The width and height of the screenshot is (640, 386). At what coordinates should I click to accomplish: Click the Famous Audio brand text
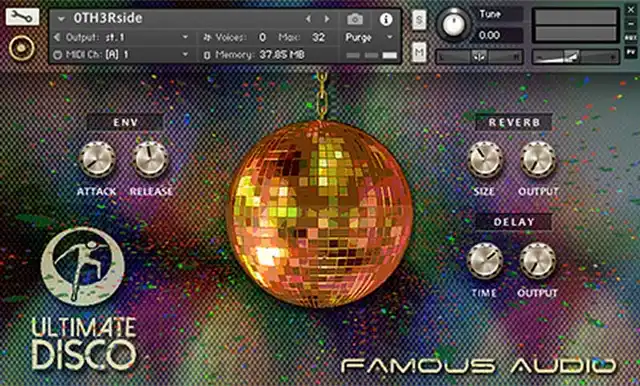[x=479, y=366]
